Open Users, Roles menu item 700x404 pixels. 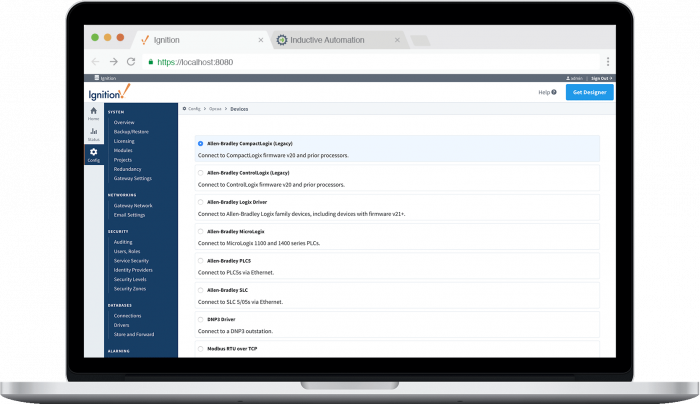pos(127,251)
